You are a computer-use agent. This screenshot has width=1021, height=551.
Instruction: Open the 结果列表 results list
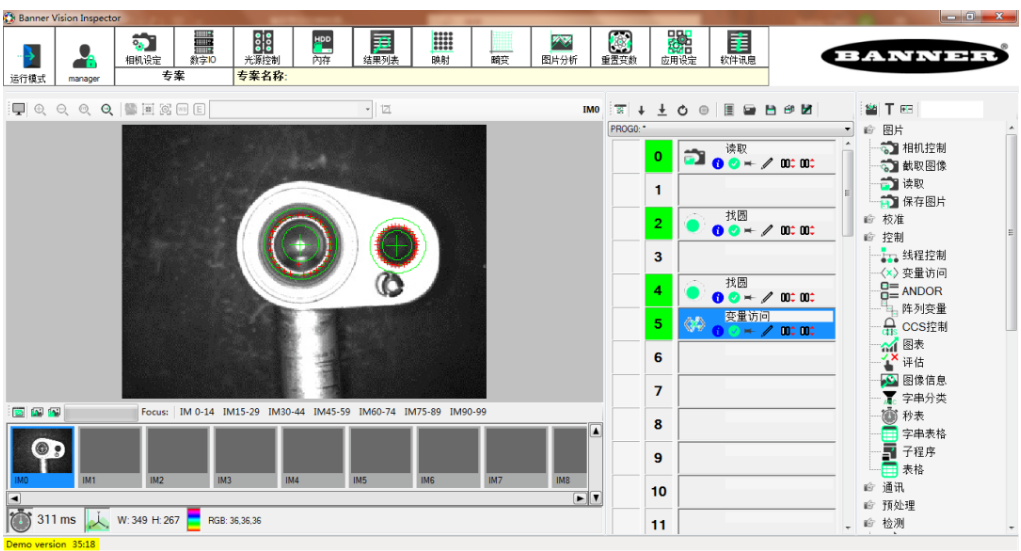pyautogui.click(x=382, y=48)
